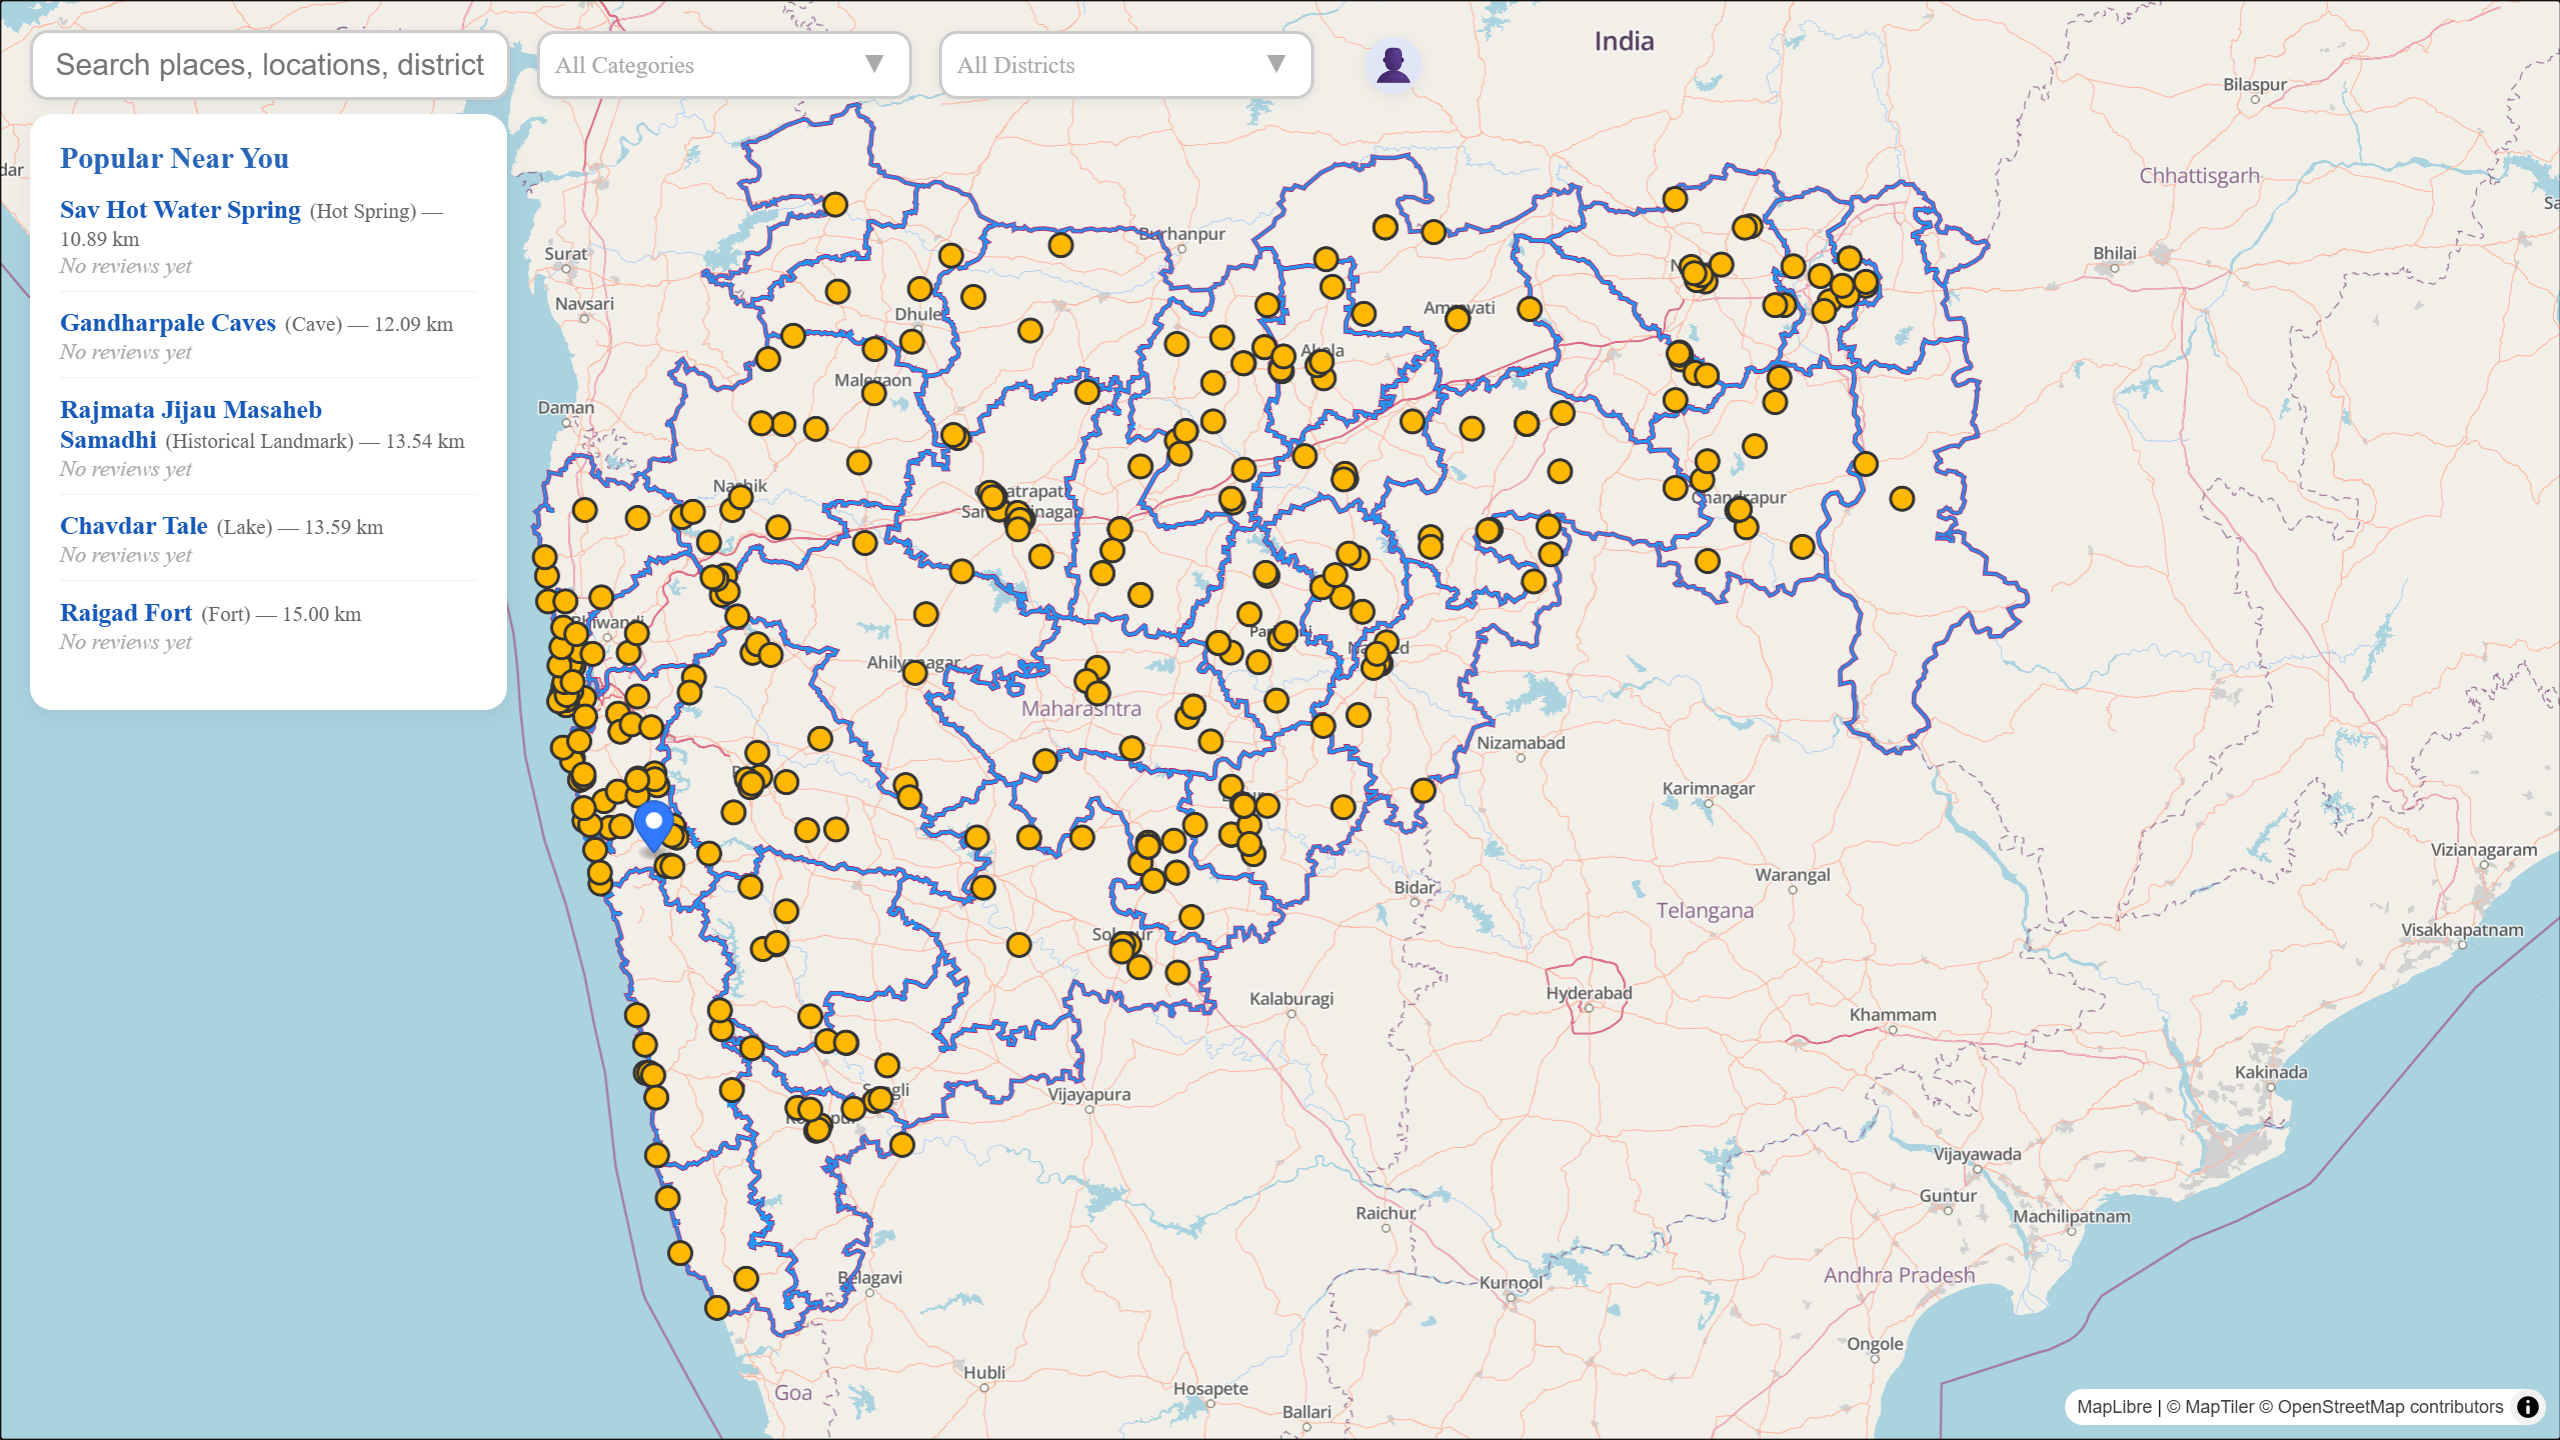The width and height of the screenshot is (2560, 1440).
Task: Open Rajmata Jijau Masaheb Samadhi entry
Action: (x=190, y=425)
